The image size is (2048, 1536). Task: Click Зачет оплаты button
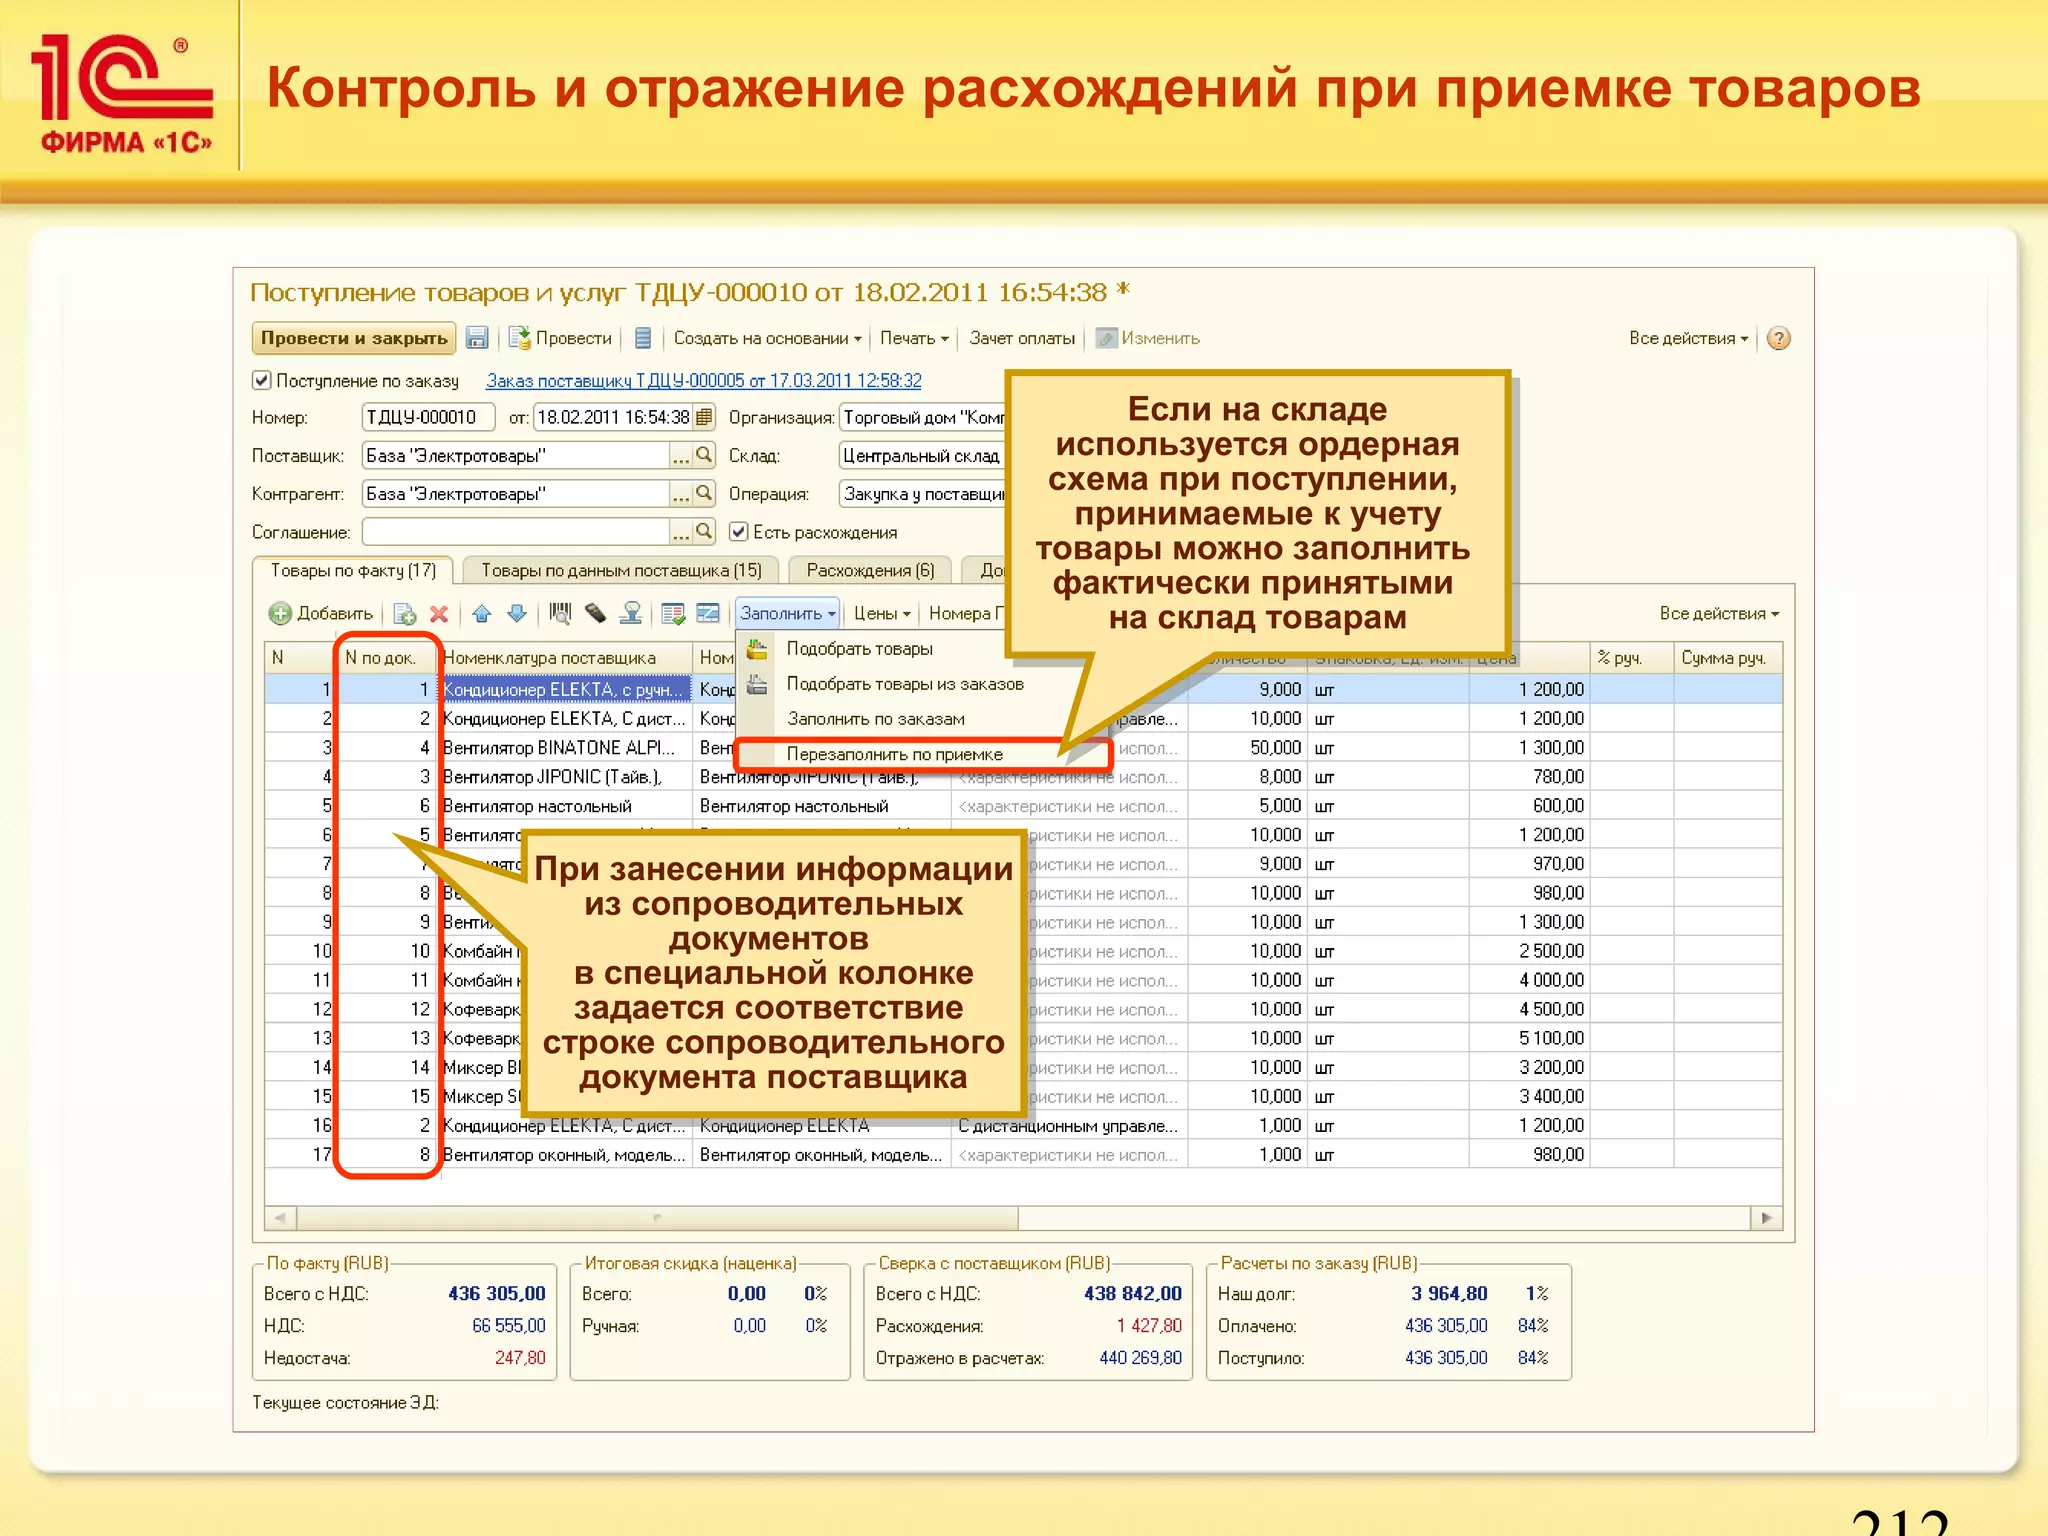pyautogui.click(x=1021, y=338)
